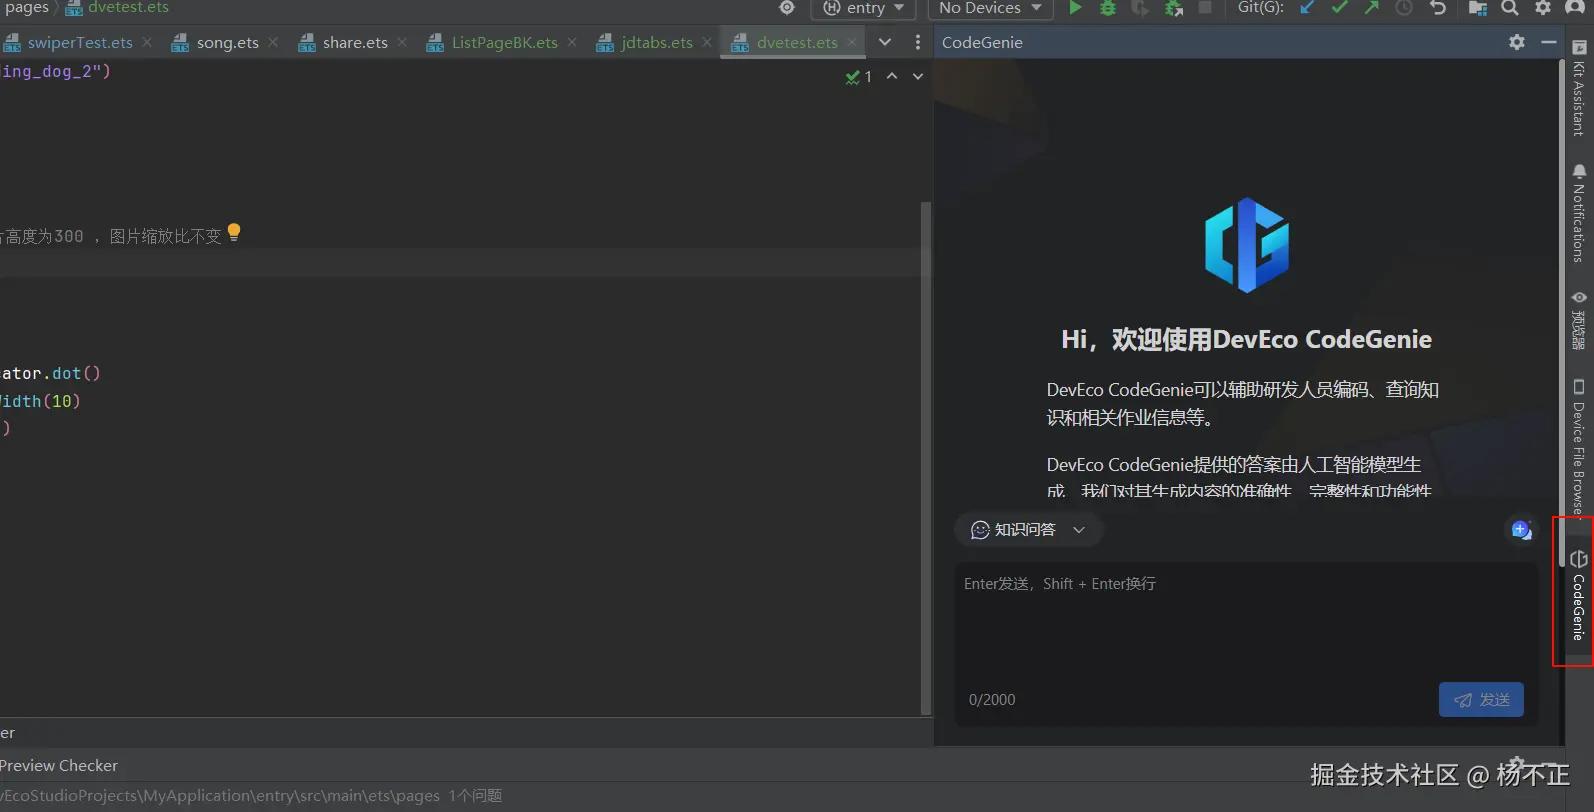Click the ing_dog_2") code line
Screen dimensions: 1594x812
pyautogui.click(x=55, y=71)
